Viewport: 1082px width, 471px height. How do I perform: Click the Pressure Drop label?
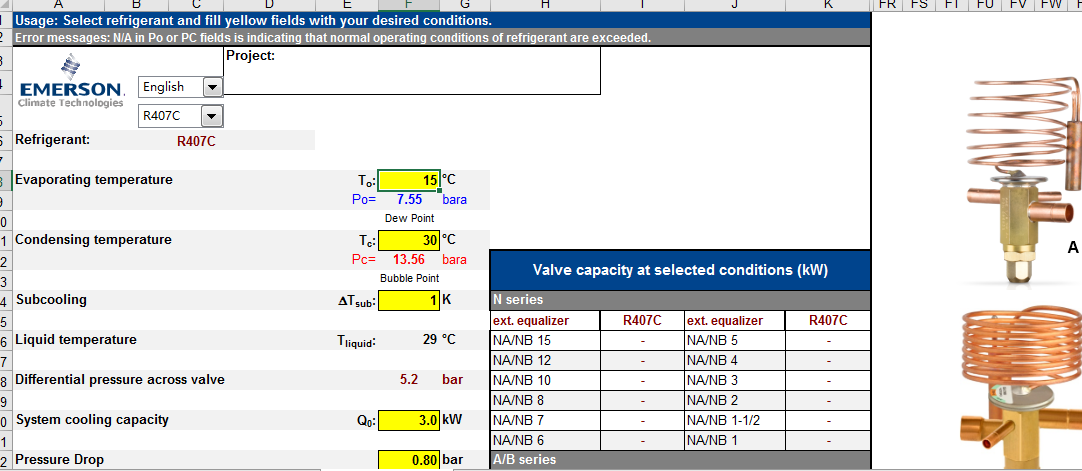click(60, 460)
